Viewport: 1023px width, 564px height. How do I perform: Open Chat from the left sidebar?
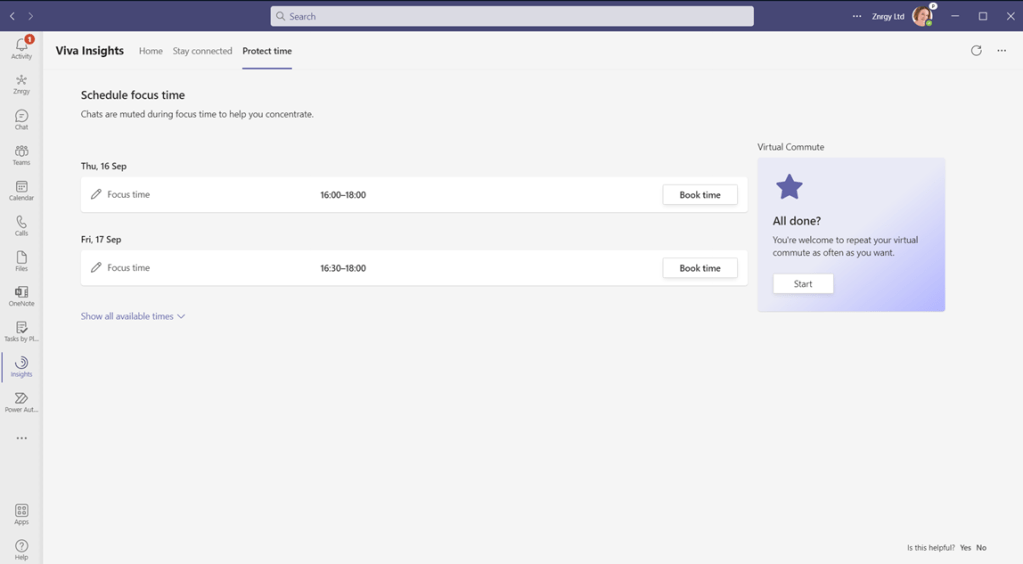pyautogui.click(x=21, y=119)
